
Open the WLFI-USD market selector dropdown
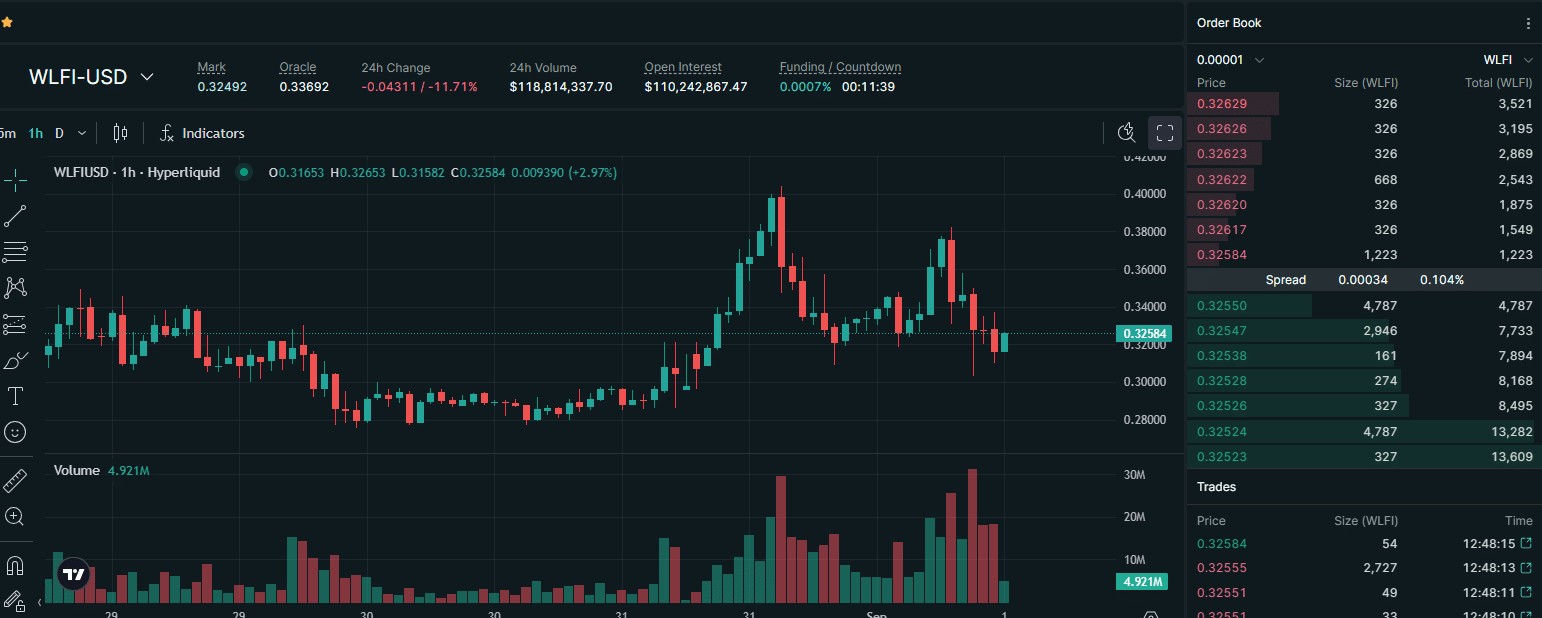coord(91,77)
